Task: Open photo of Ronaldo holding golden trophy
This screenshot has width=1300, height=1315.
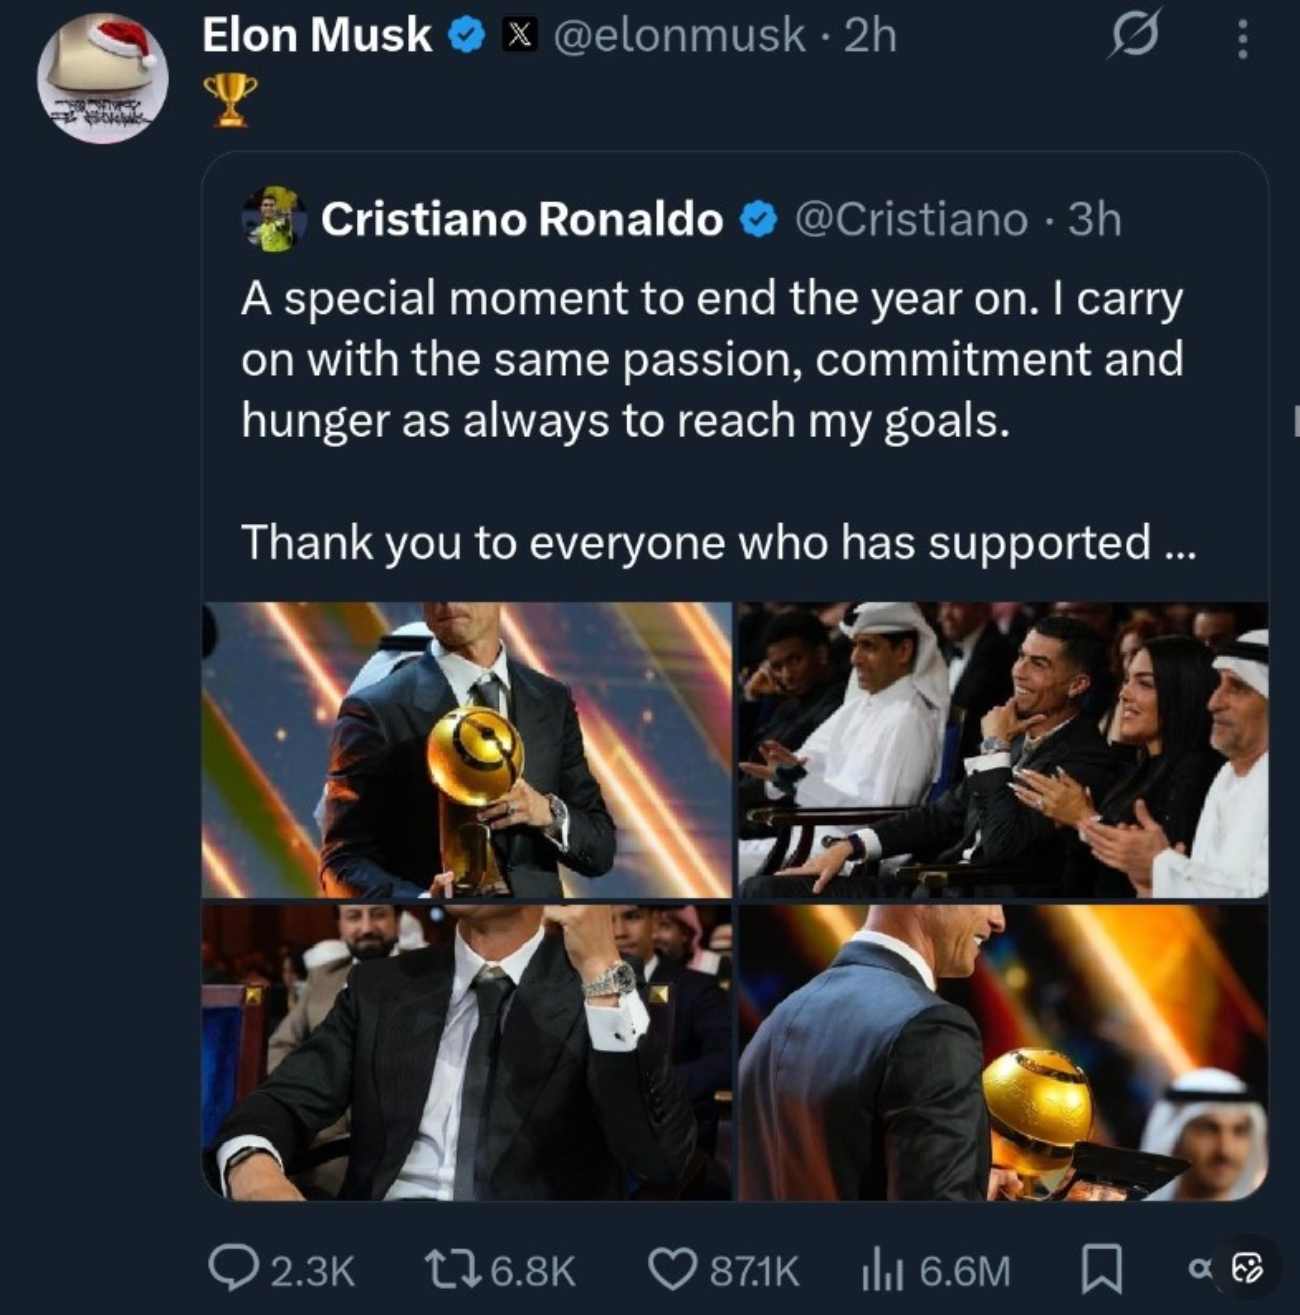Action: pos(467,750)
